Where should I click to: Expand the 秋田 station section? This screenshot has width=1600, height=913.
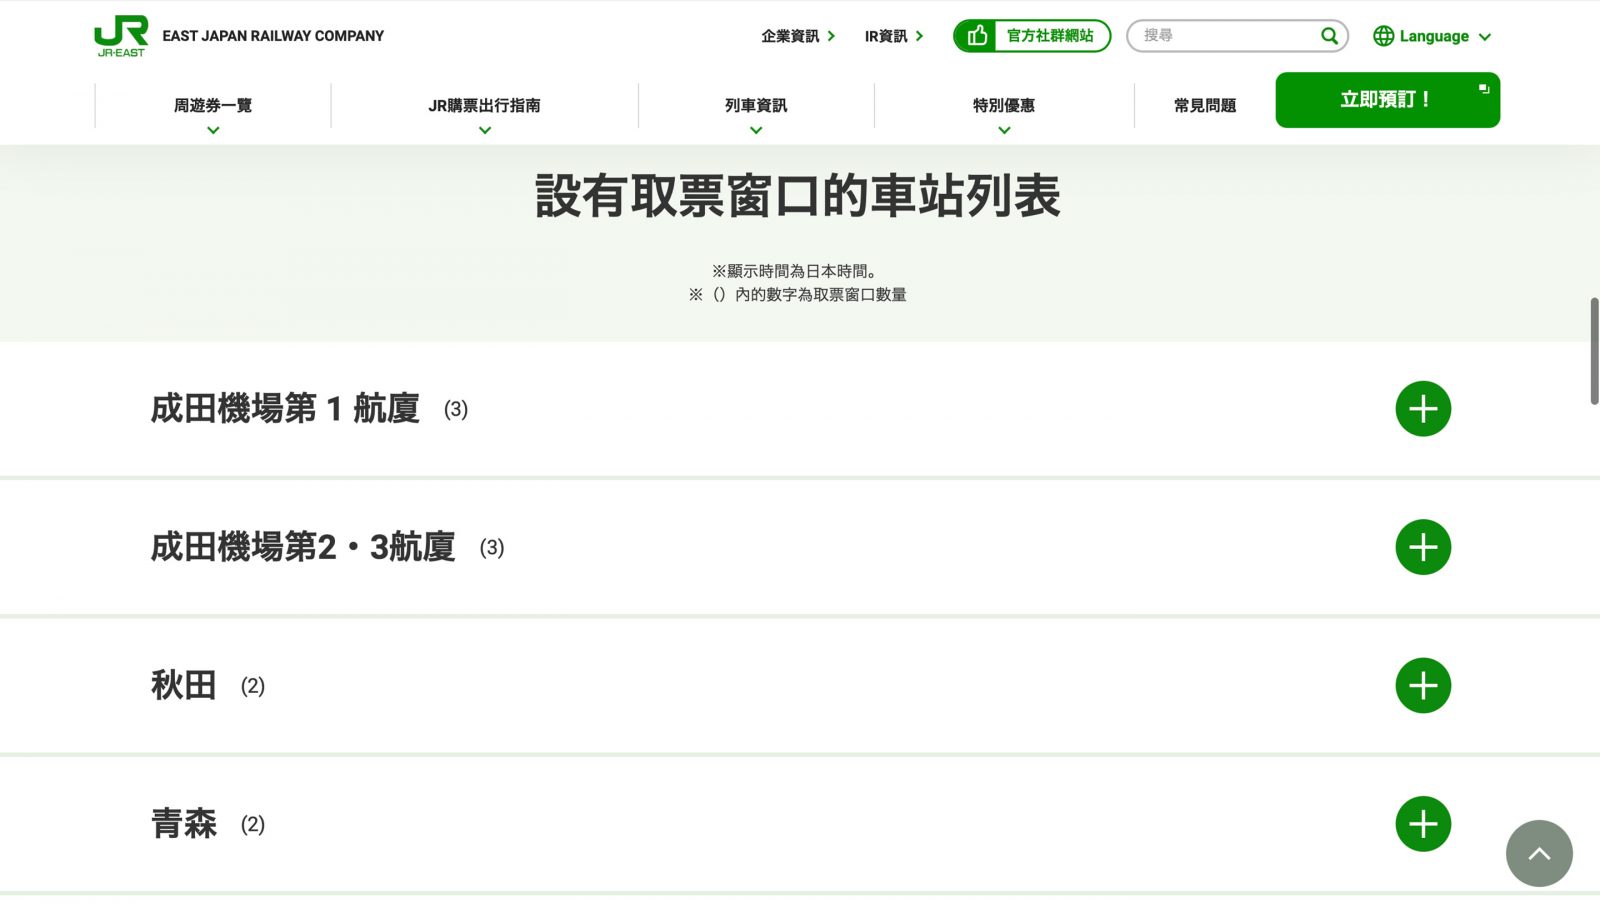1422,686
